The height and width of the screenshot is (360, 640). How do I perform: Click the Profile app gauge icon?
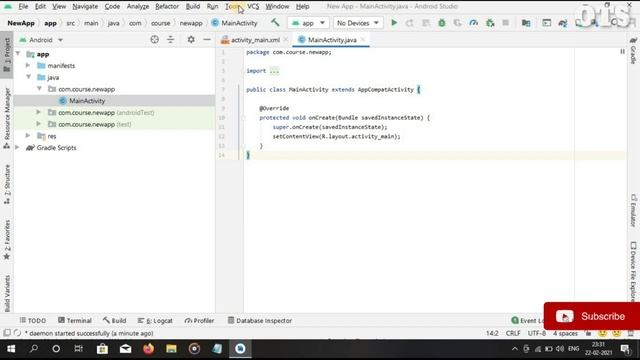tap(473, 23)
